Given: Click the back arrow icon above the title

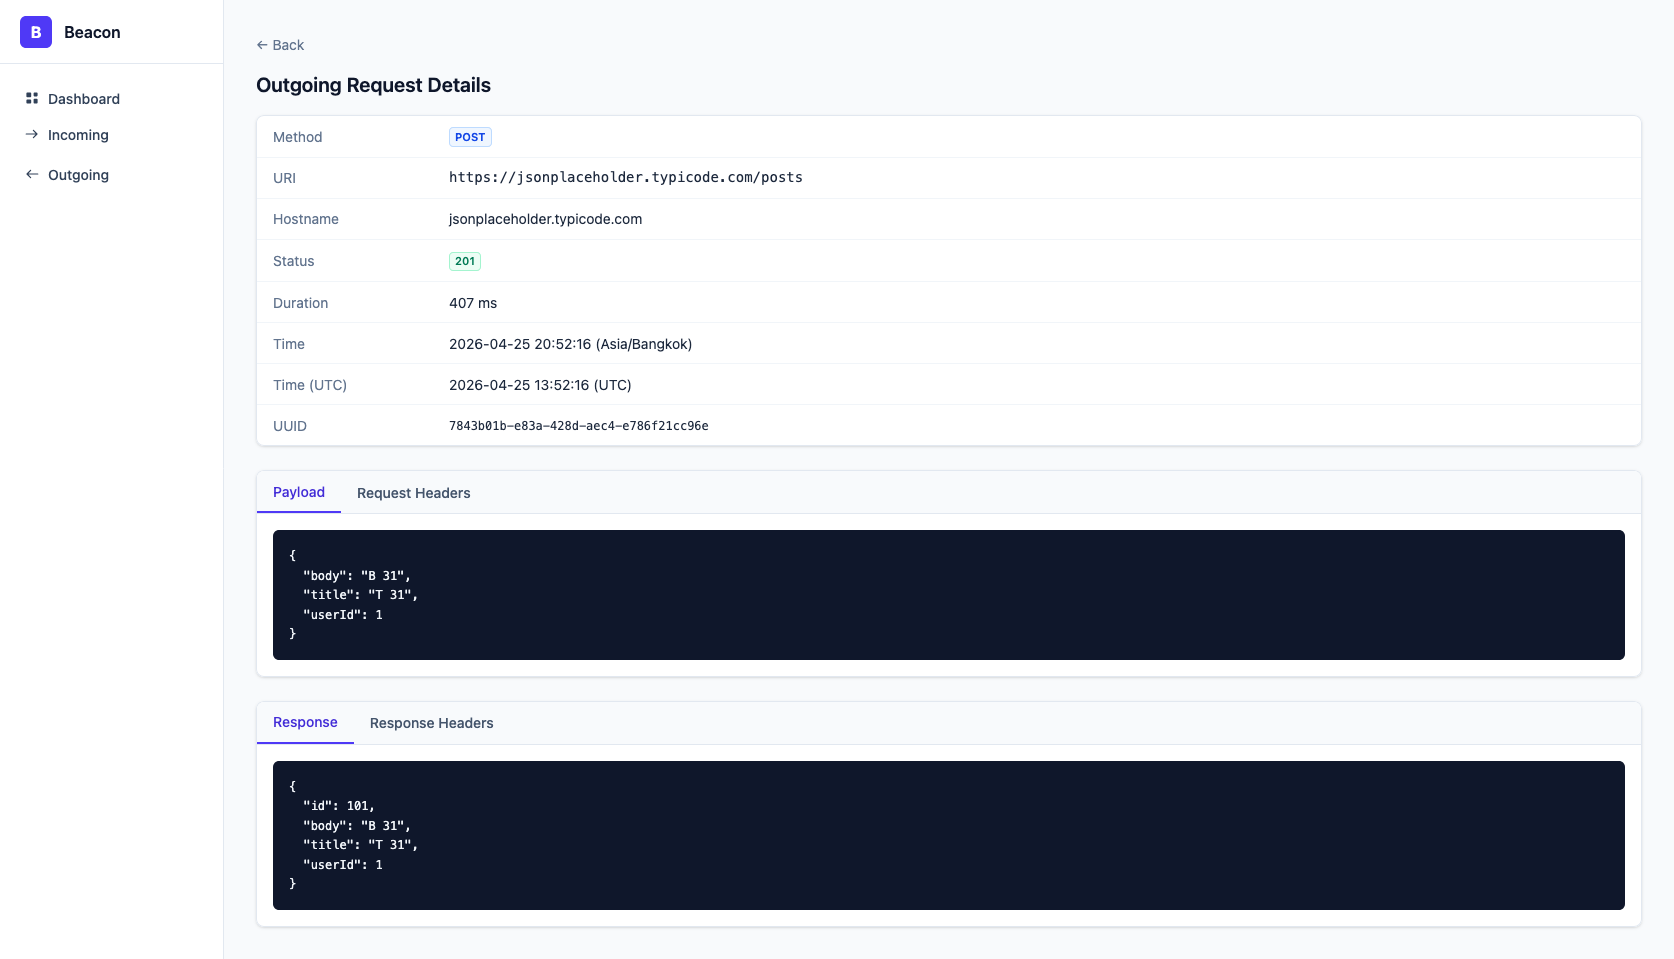Looking at the screenshot, I should 262,45.
